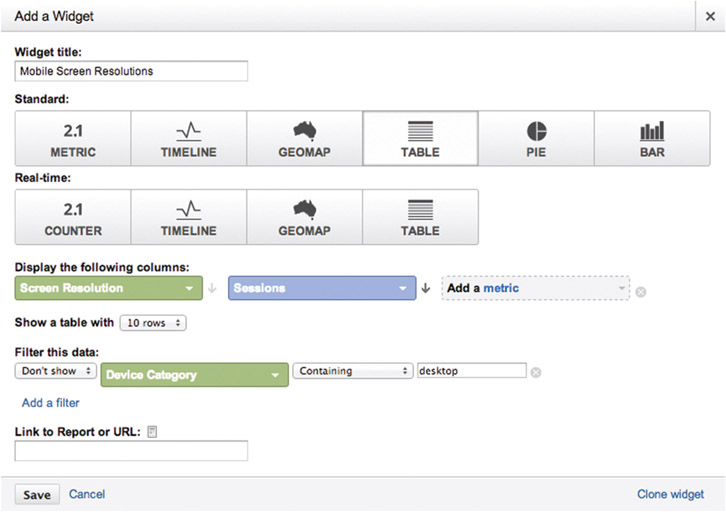726x512 pixels.
Task: Select the PIE chart widget type
Action: [536, 138]
